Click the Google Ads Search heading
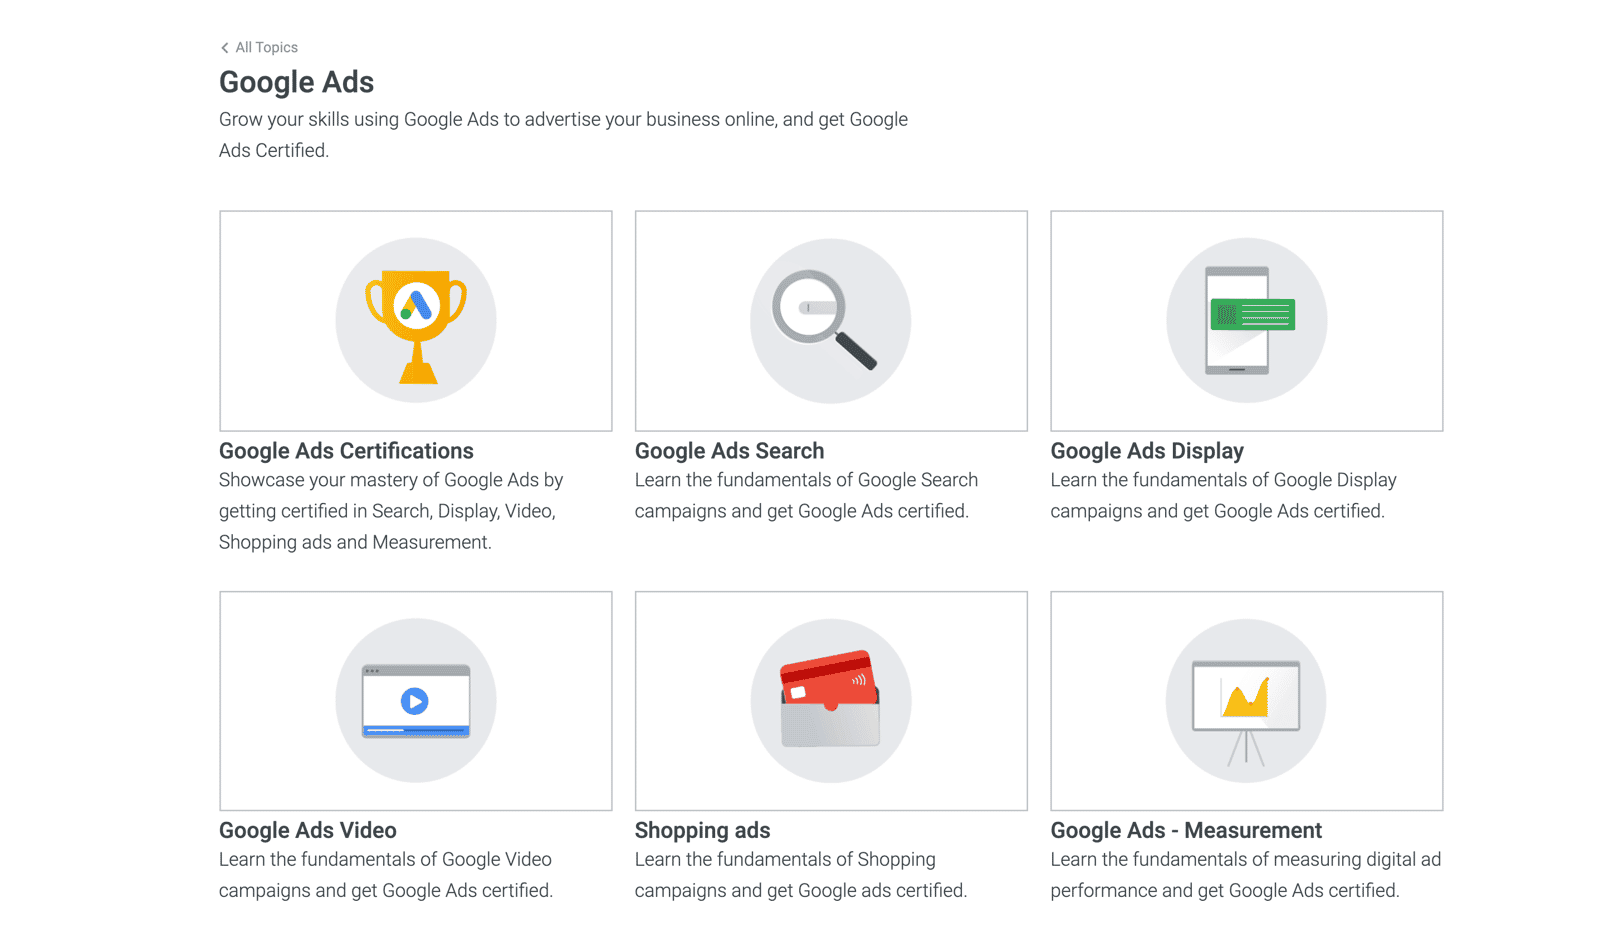The height and width of the screenshot is (947, 1604). click(729, 451)
